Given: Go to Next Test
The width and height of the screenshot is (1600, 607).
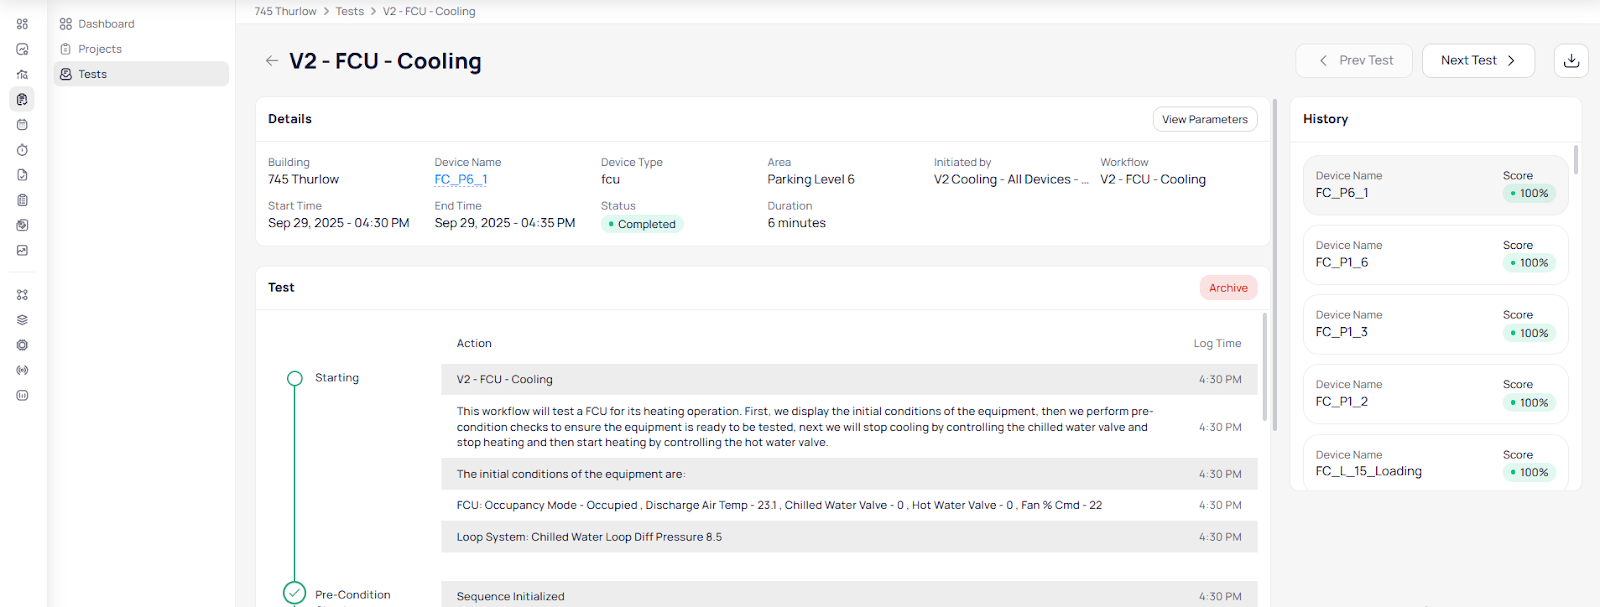Looking at the screenshot, I should point(1477,60).
